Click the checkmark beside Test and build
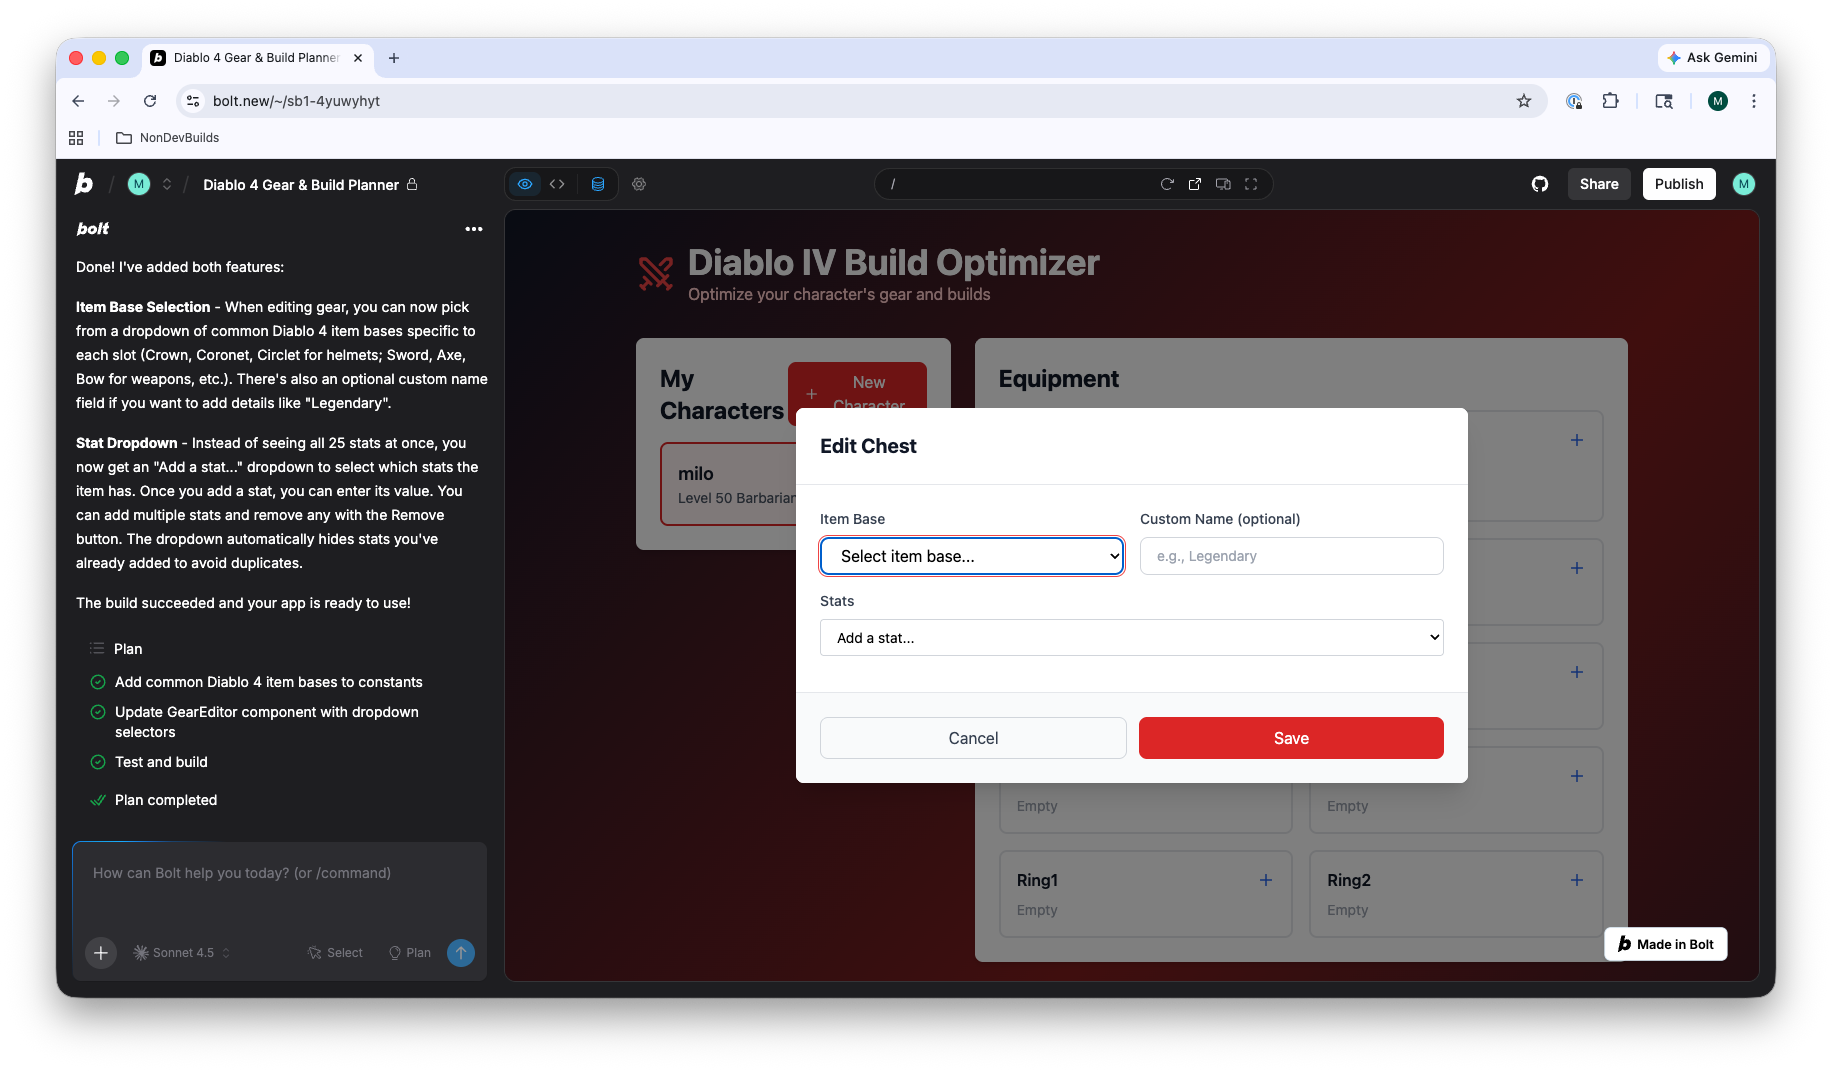 (x=97, y=762)
